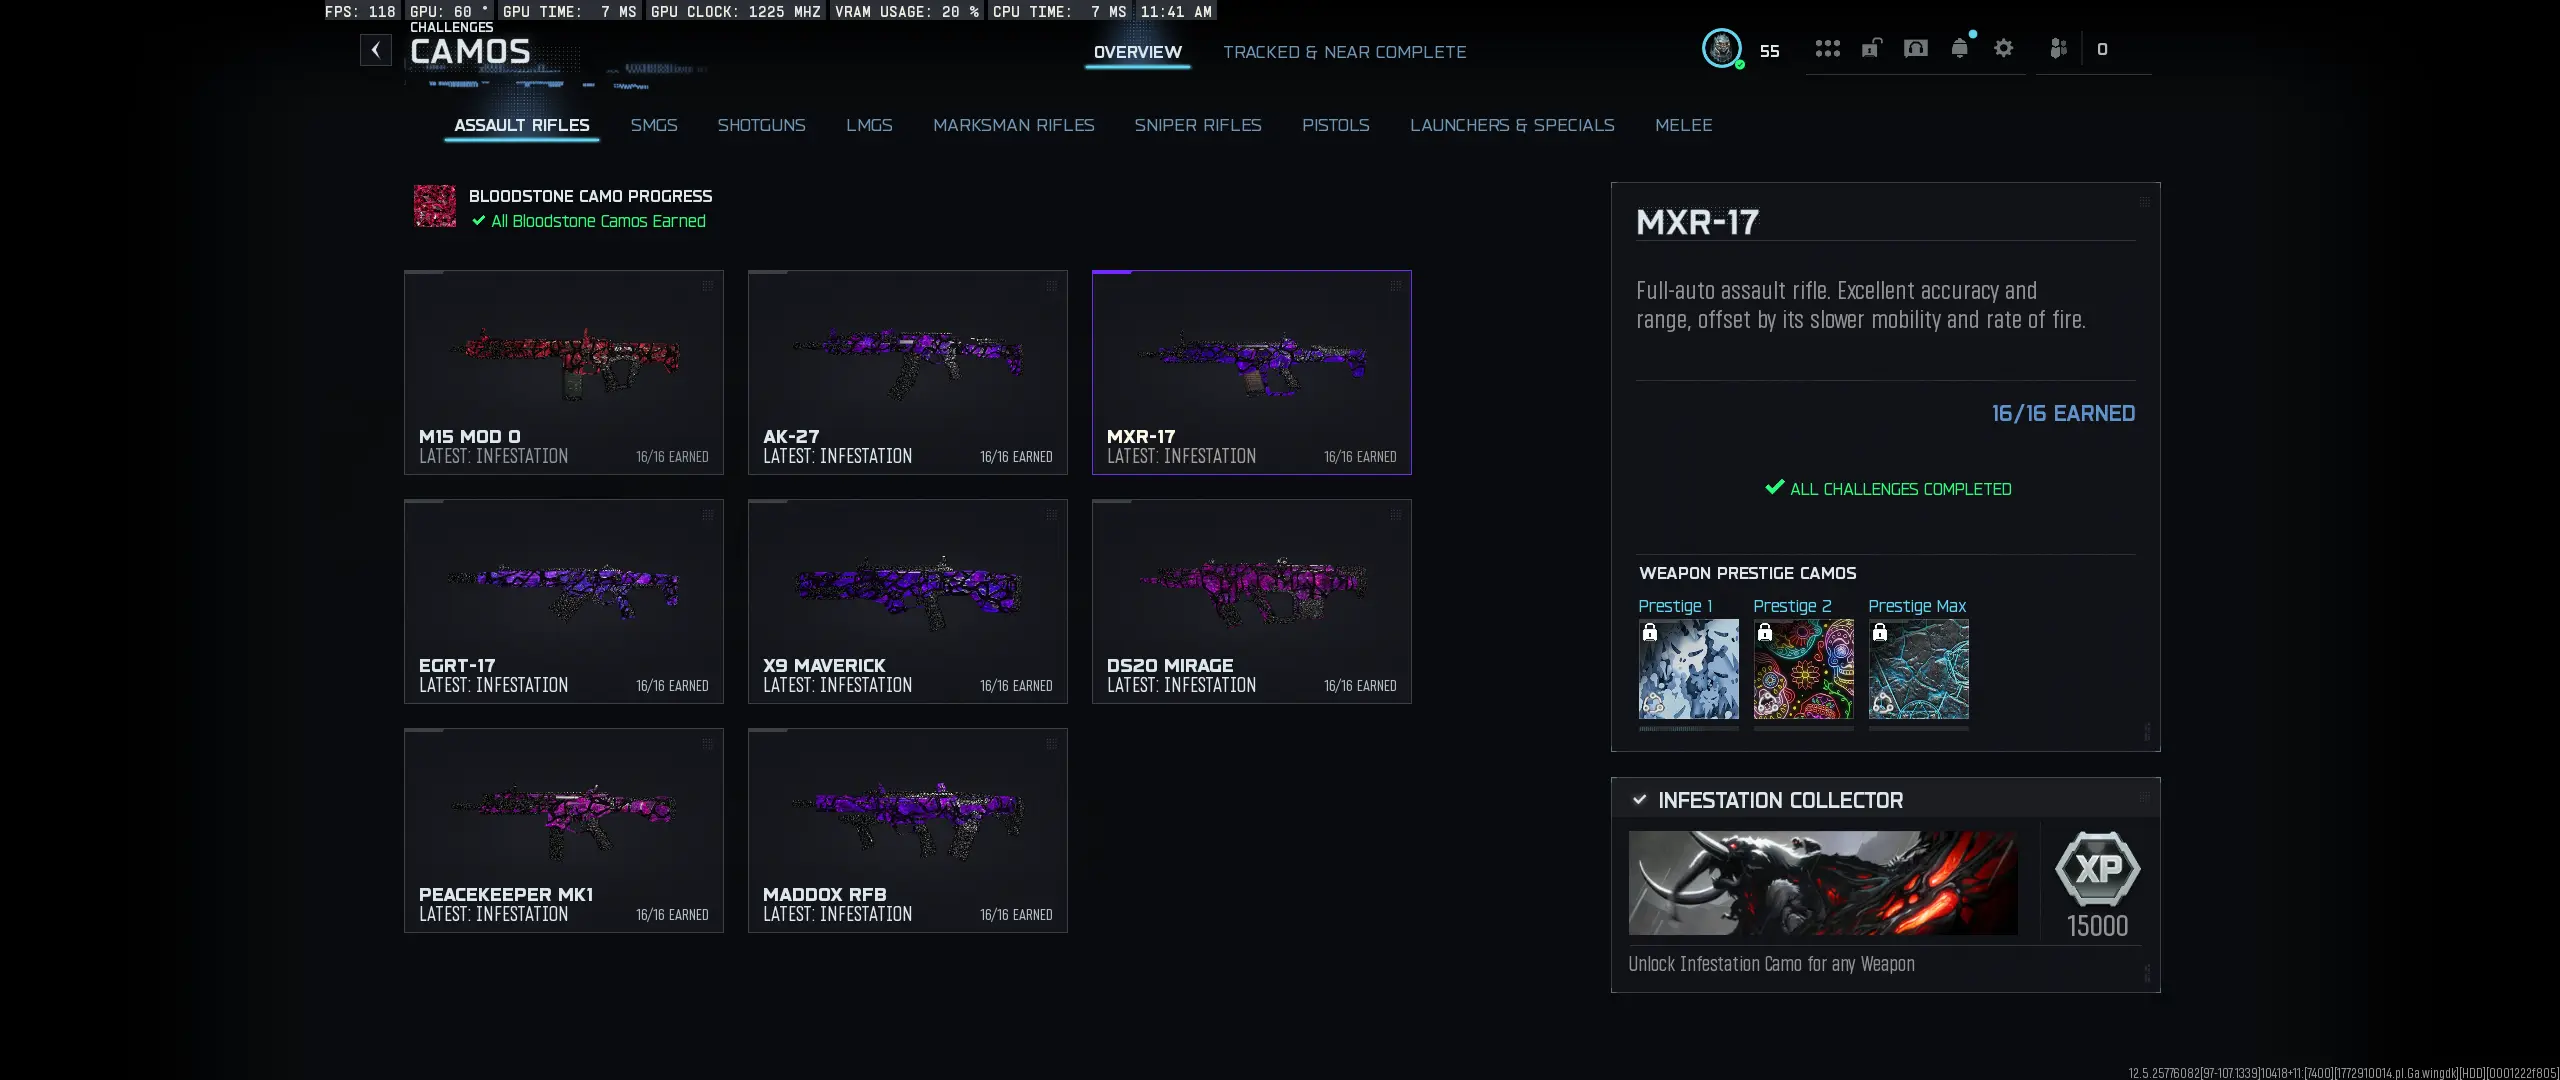Click the Infestation Collector reward image
The height and width of the screenshot is (1080, 2560).
point(1823,883)
